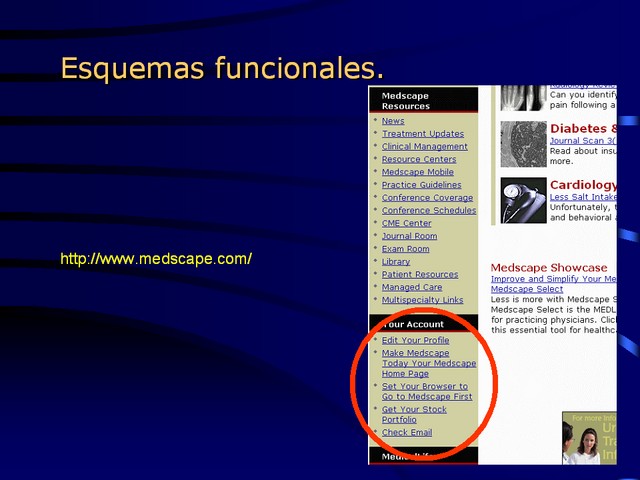Open the Journal Scan link under Diabetes
Viewport: 640px width, 480px height.
[x=583, y=141]
